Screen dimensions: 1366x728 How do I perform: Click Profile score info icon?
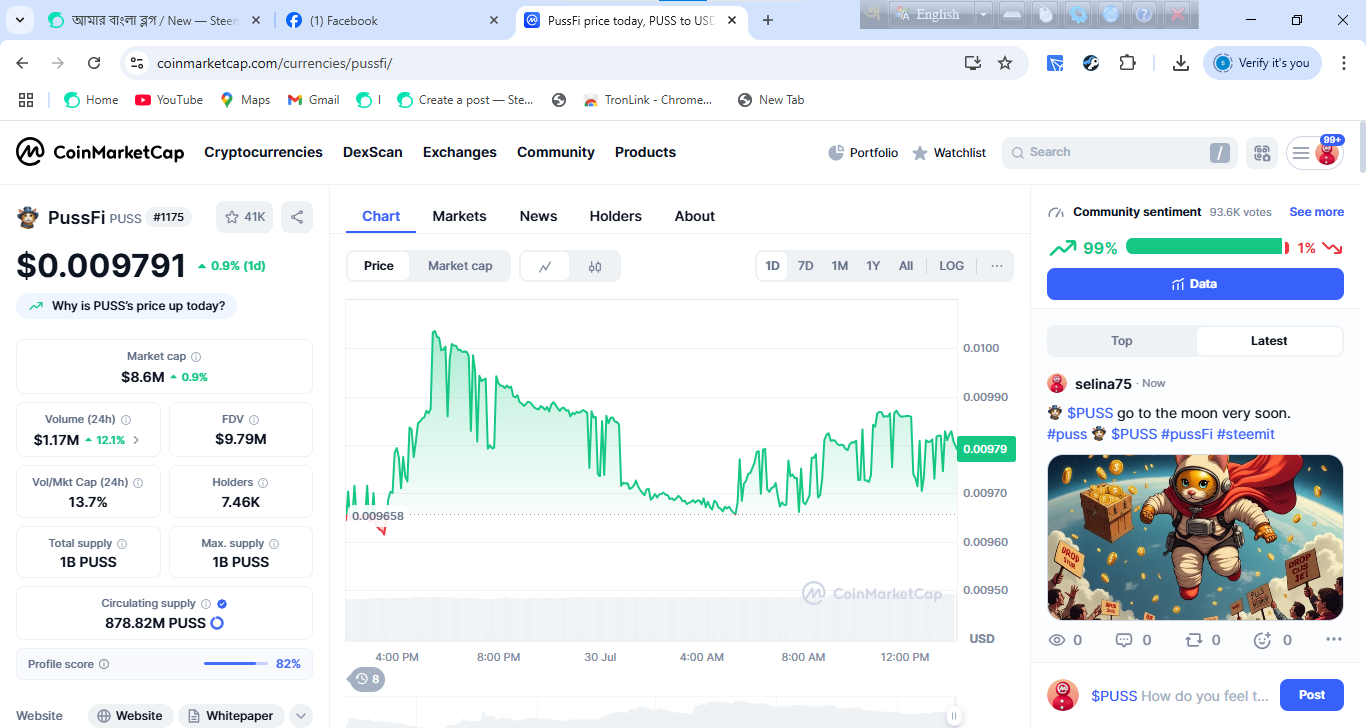click(104, 664)
